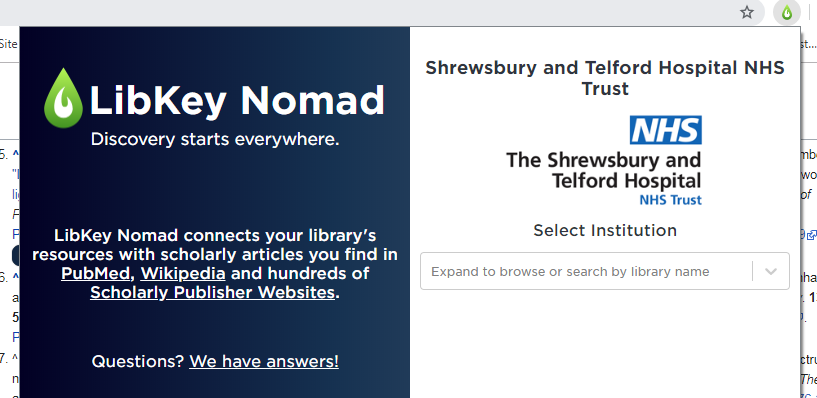Click the truncated bookmark at far right
Image resolution: width=817 pixels, height=398 pixels.
[808, 44]
